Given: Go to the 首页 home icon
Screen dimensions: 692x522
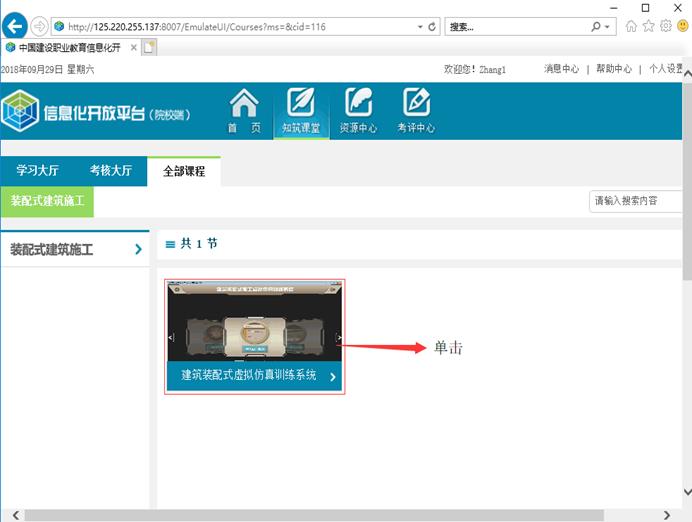Looking at the screenshot, I should pos(244,110).
